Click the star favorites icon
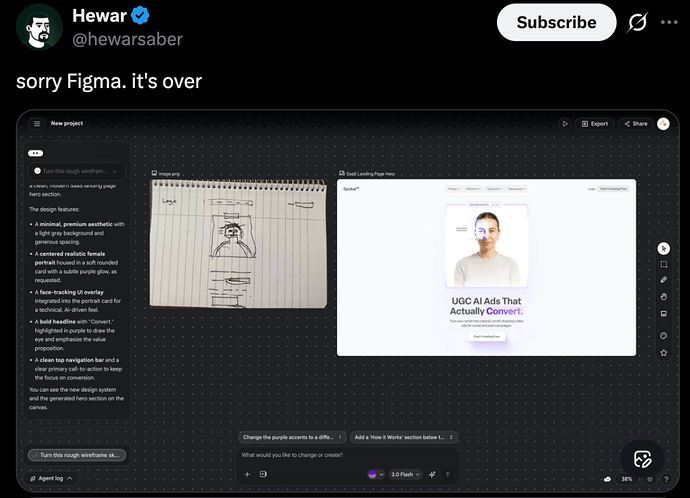The height and width of the screenshot is (498, 690). tap(664, 353)
